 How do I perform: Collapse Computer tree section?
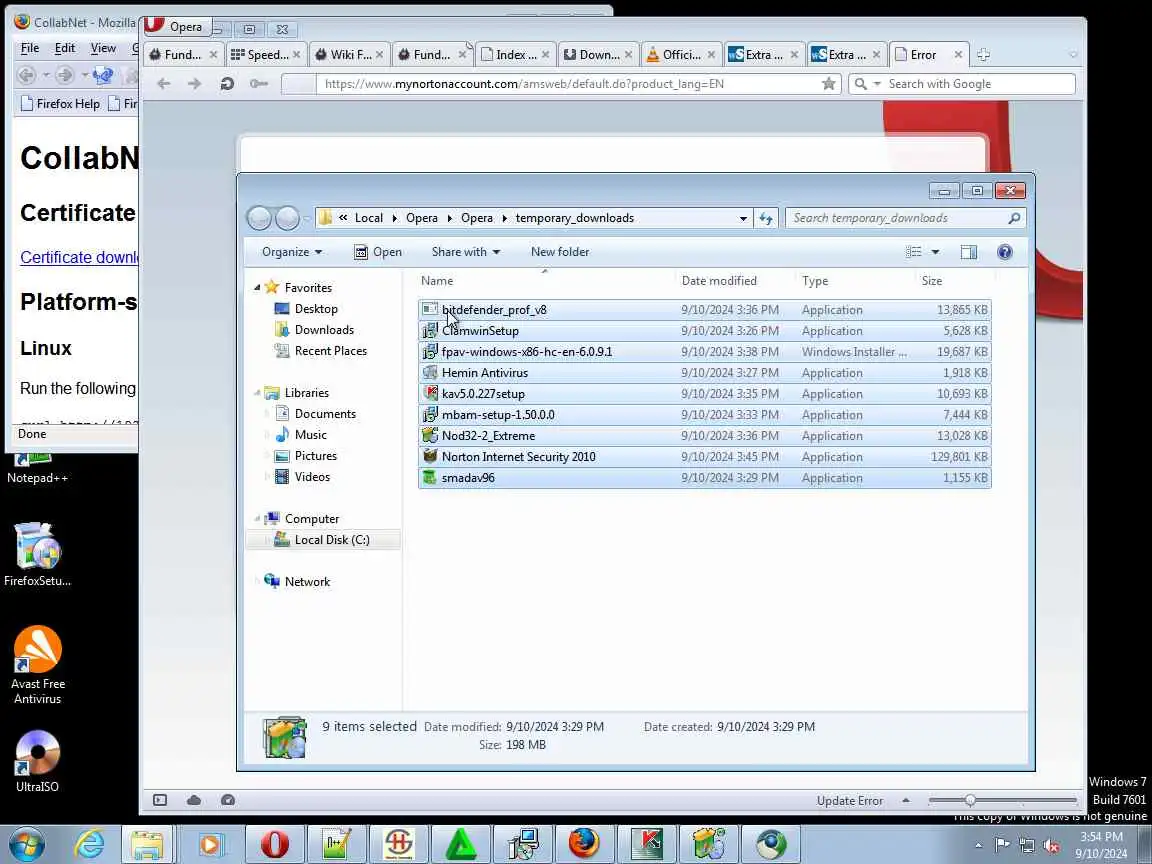[257, 519]
